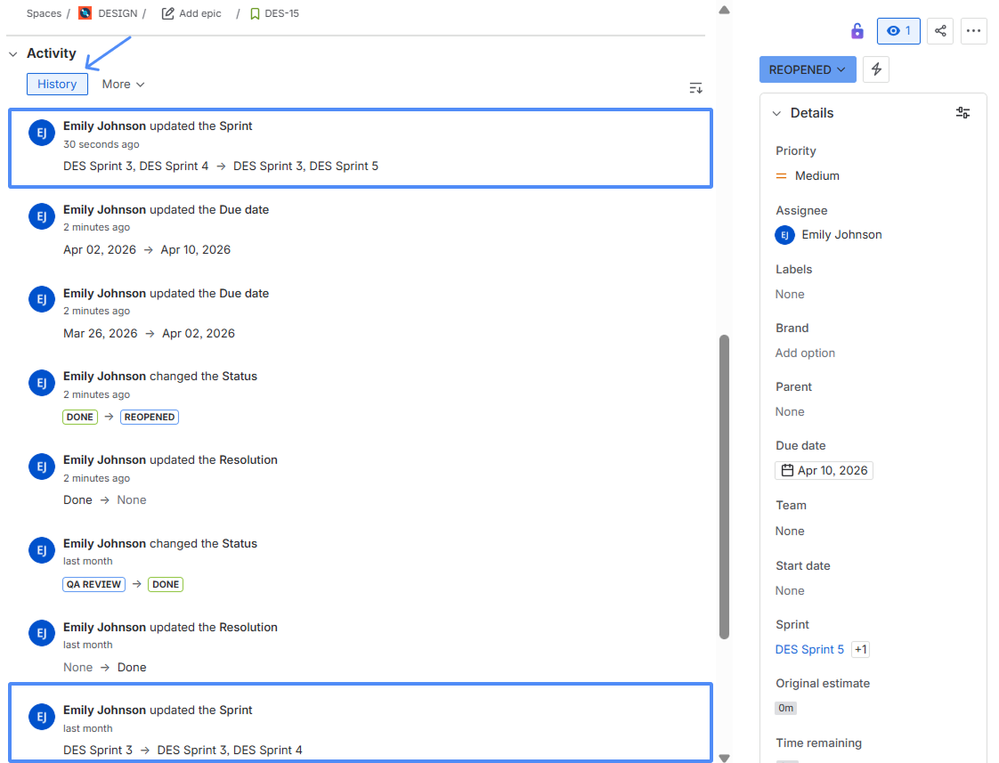
Task: Collapse the Details panel chevron
Action: pos(776,113)
